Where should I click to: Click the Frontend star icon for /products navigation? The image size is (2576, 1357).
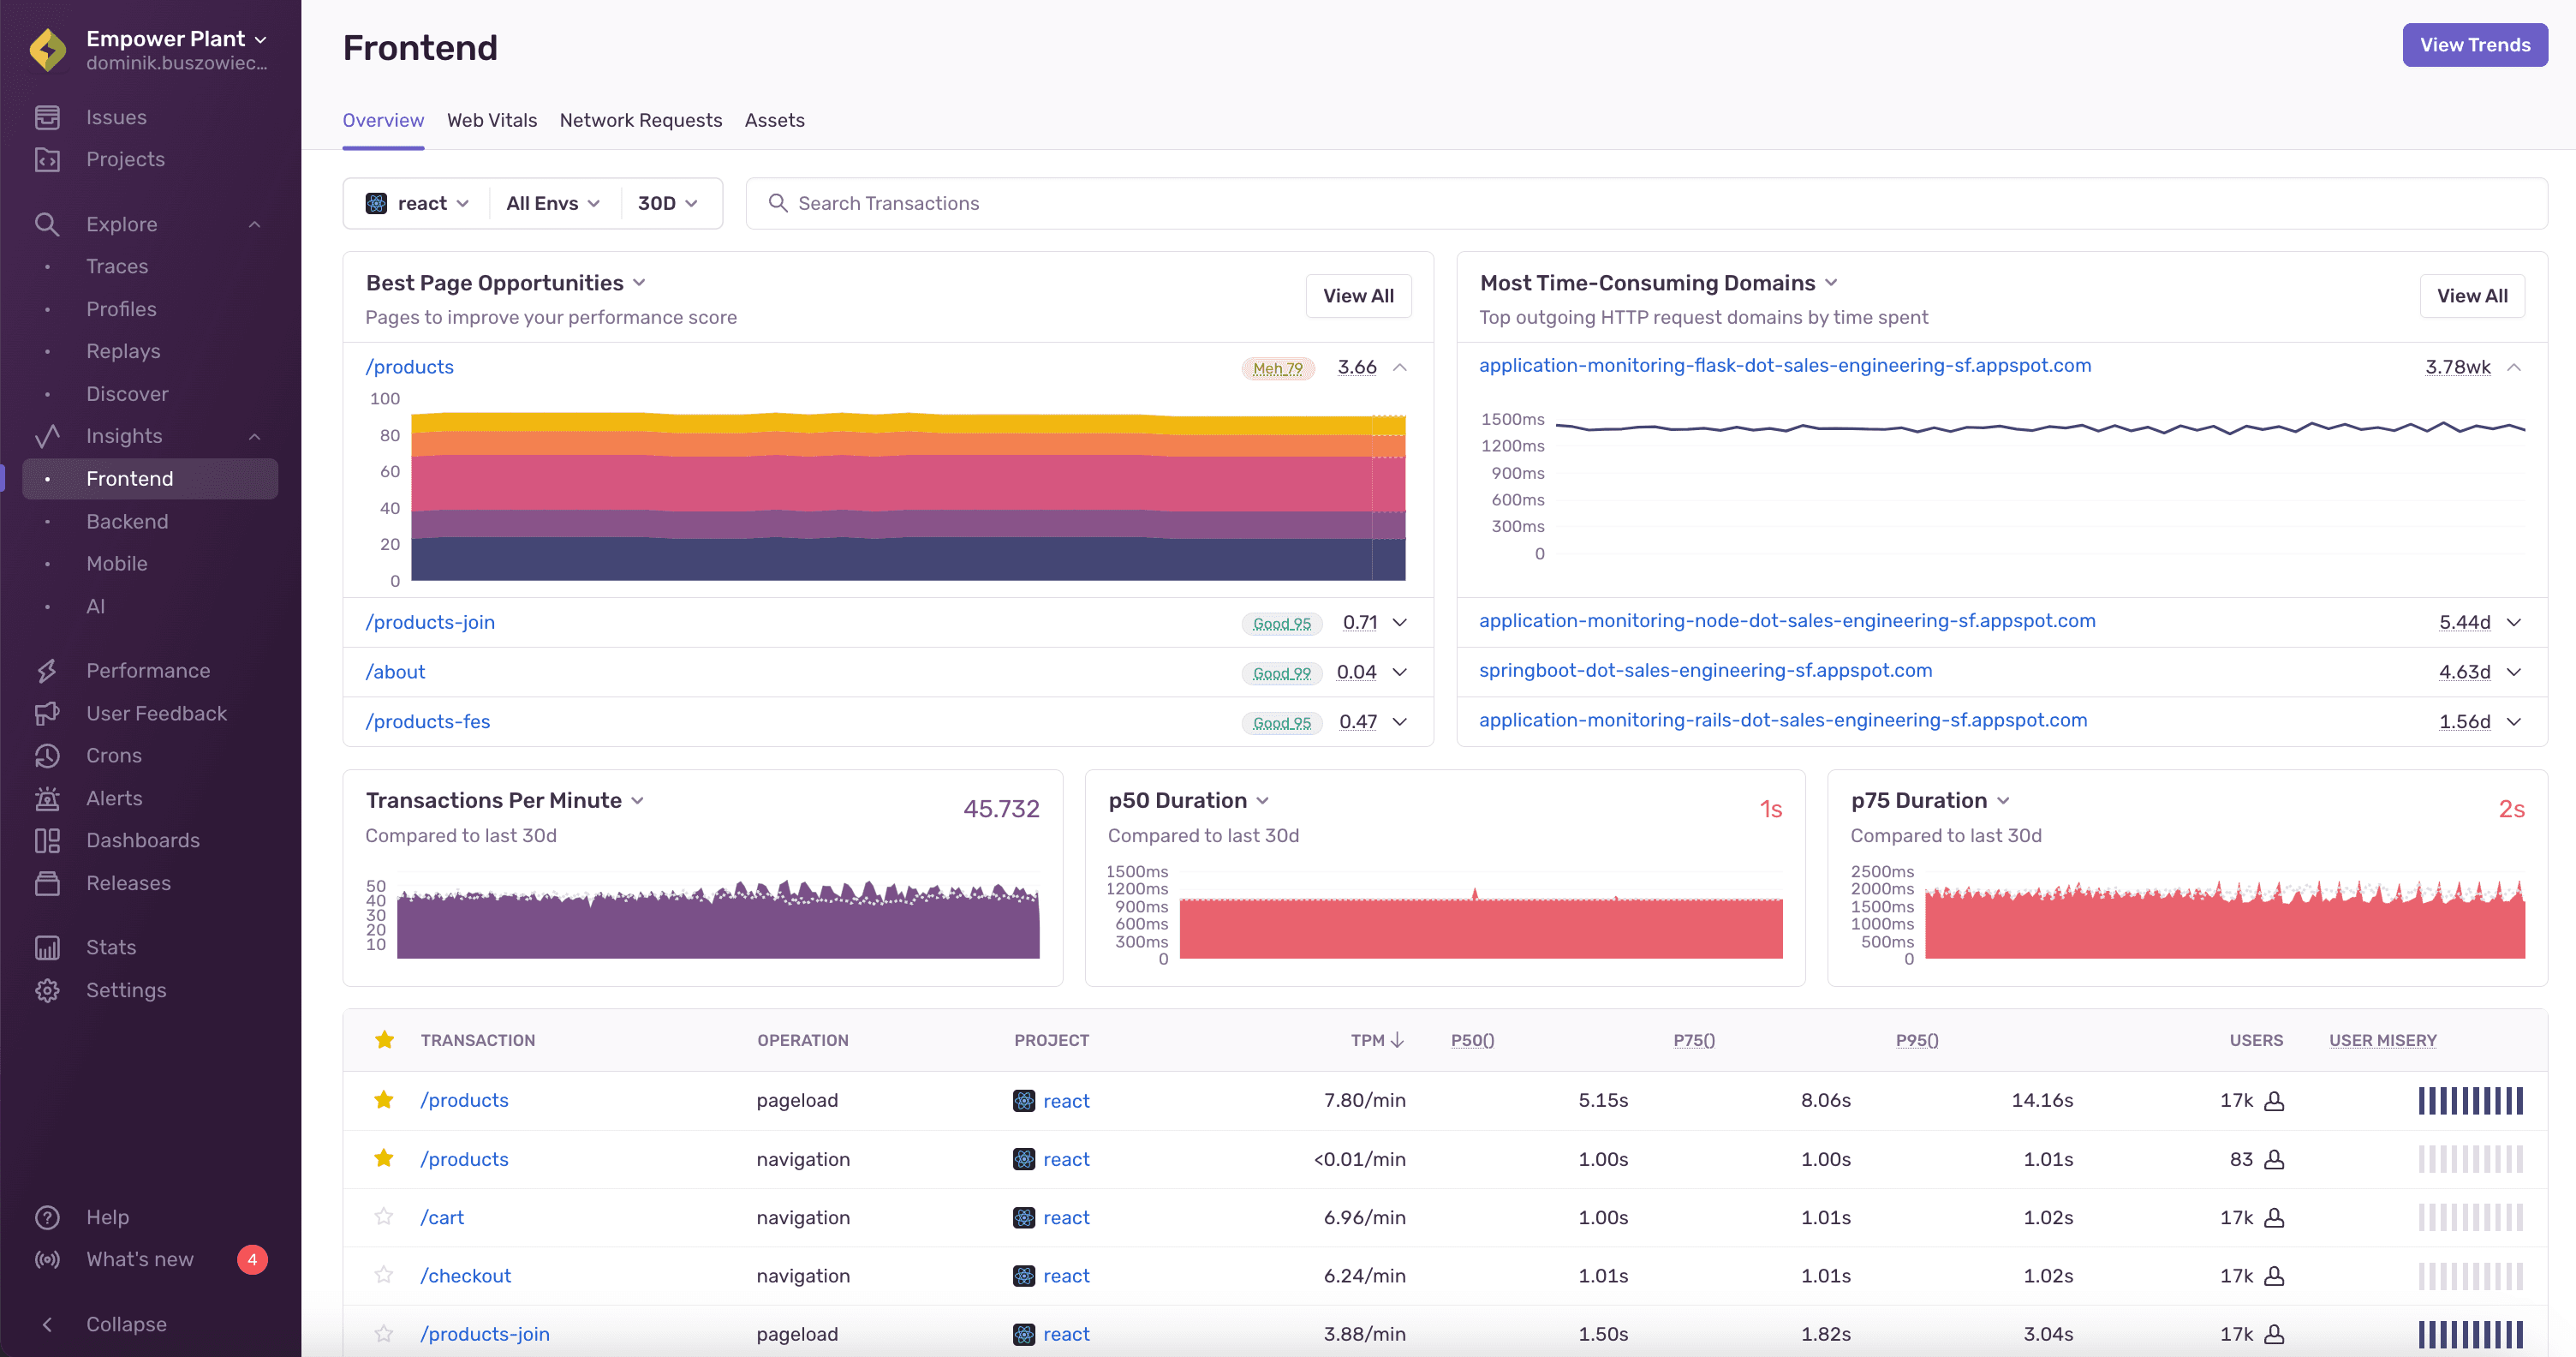[x=384, y=1157]
